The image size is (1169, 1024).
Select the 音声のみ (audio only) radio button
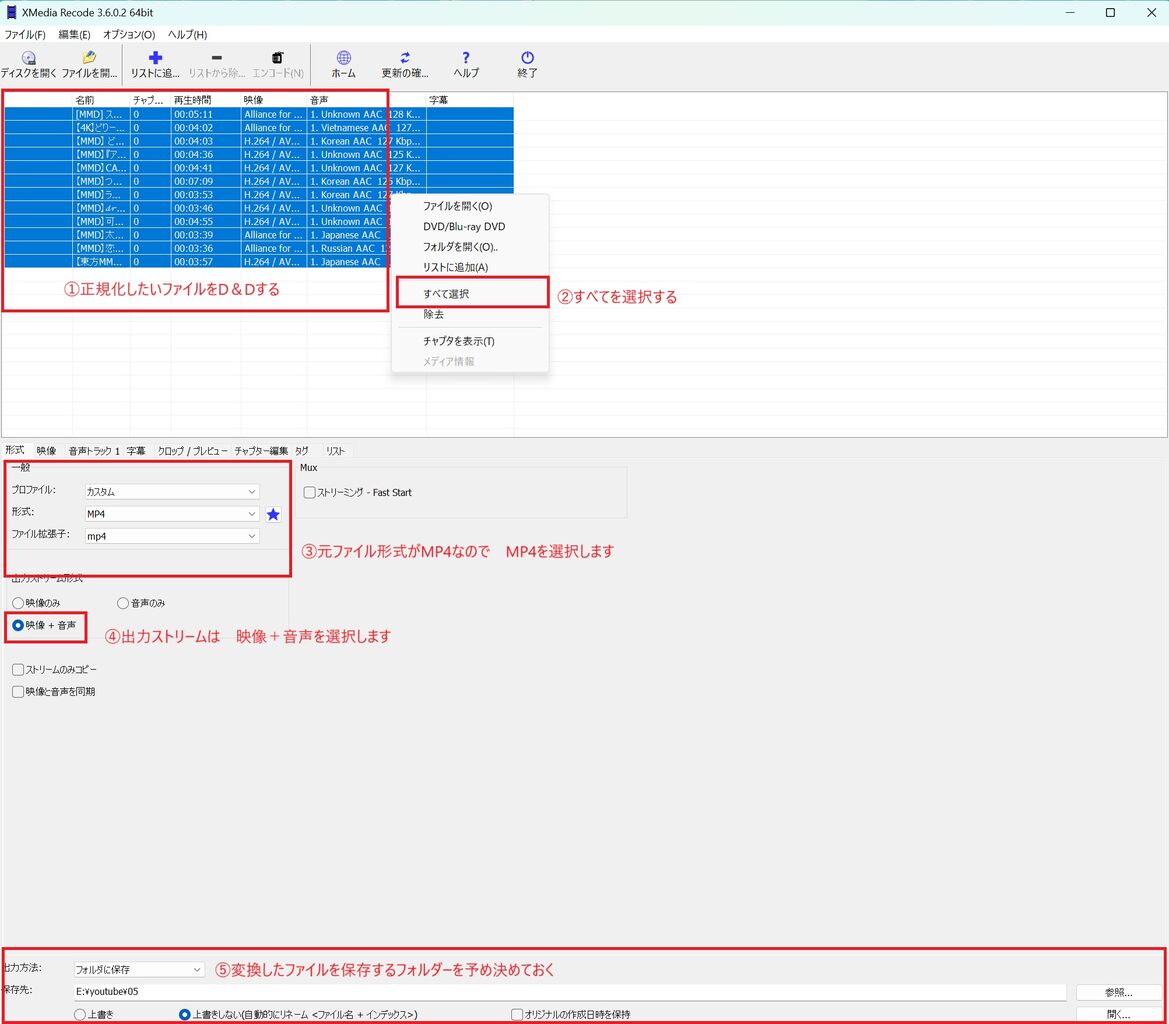tap(123, 603)
